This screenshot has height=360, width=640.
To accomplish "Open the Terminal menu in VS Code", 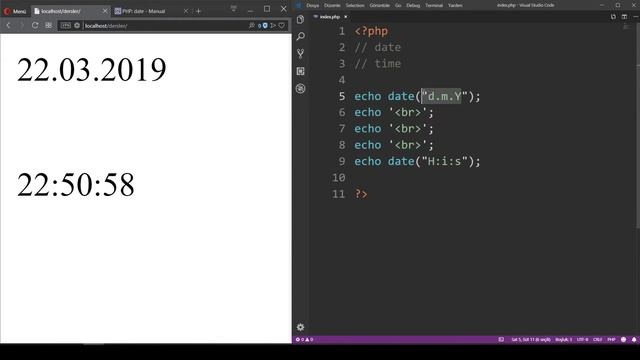I will (x=434, y=5).
